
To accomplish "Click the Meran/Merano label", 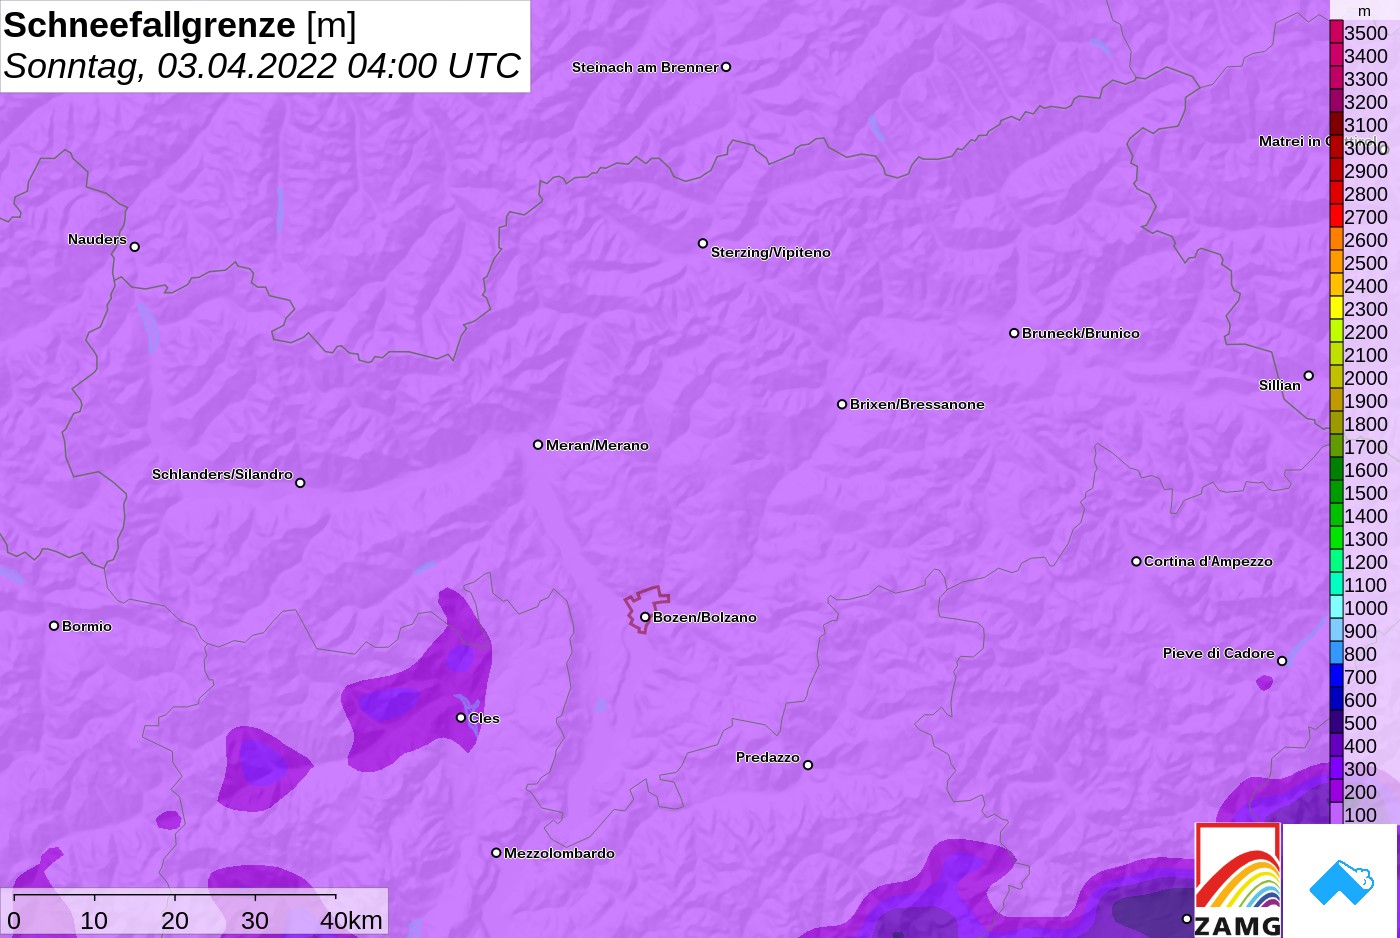I will (x=597, y=445).
